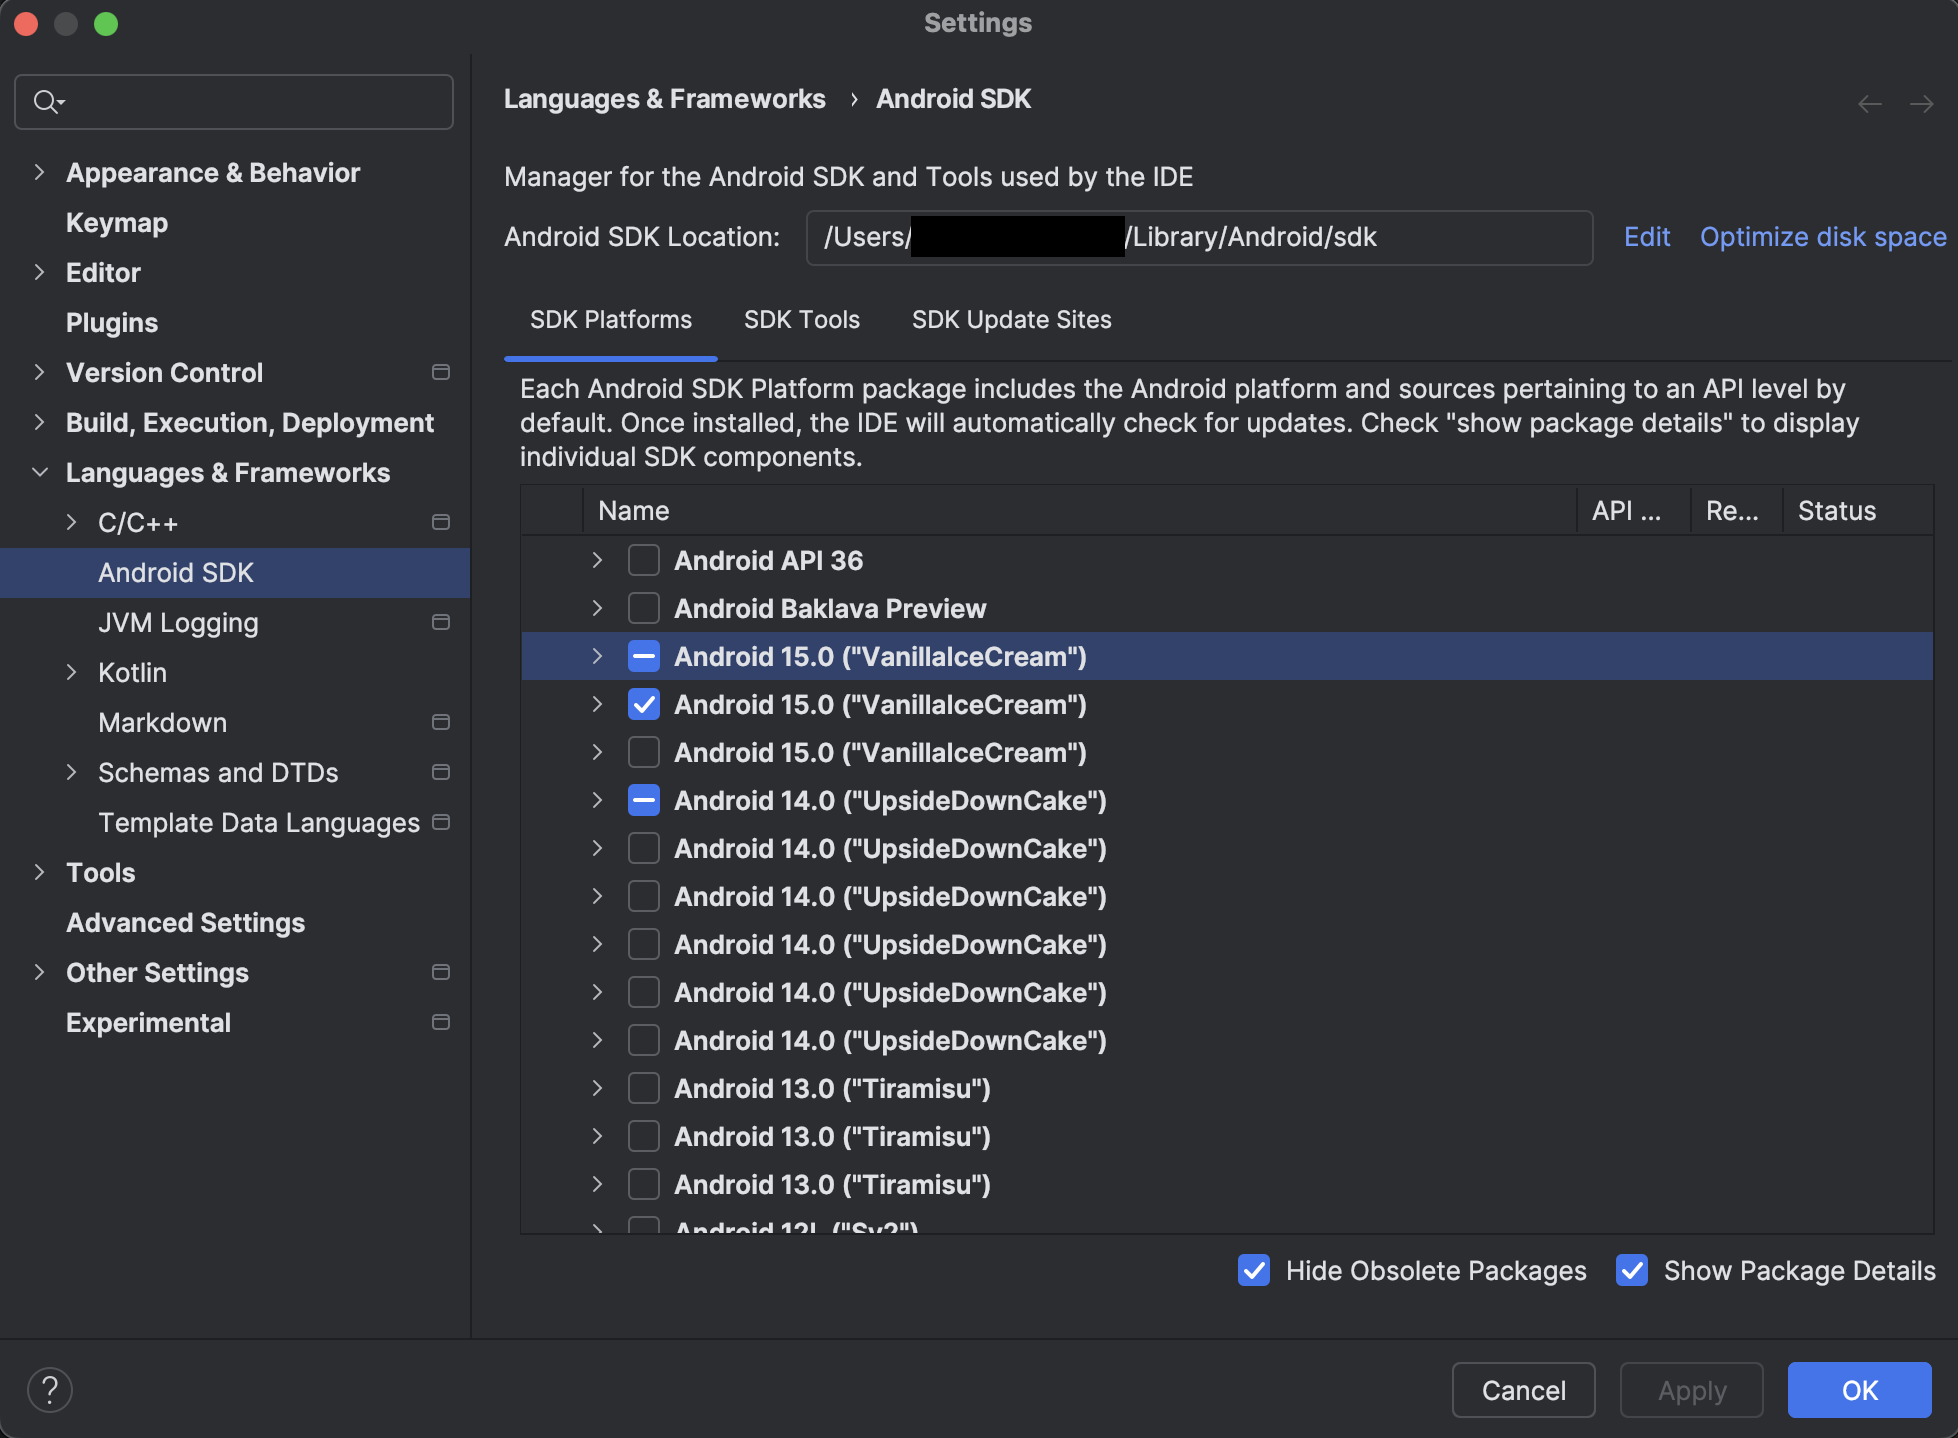Expand Appearance & Behavior section
Viewport: 1958px width, 1438px height.
click(39, 172)
